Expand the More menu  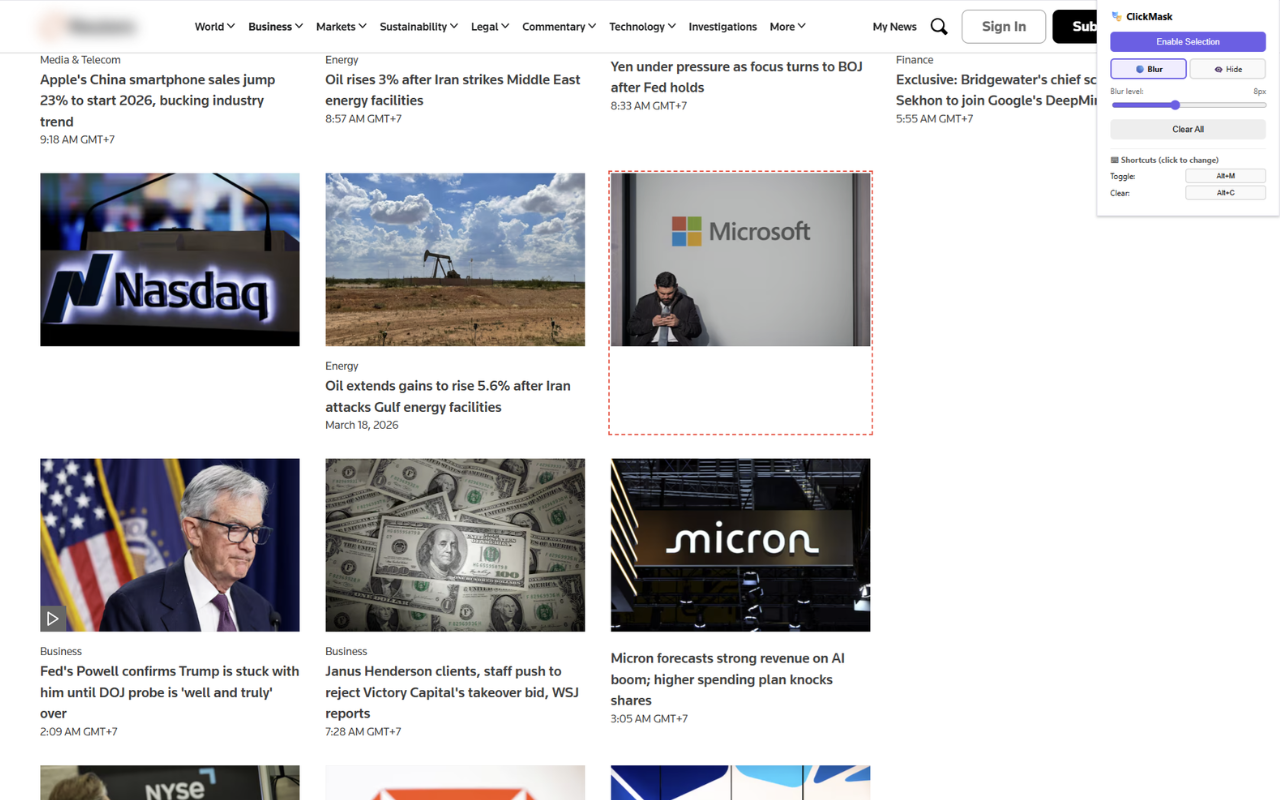click(x=787, y=27)
